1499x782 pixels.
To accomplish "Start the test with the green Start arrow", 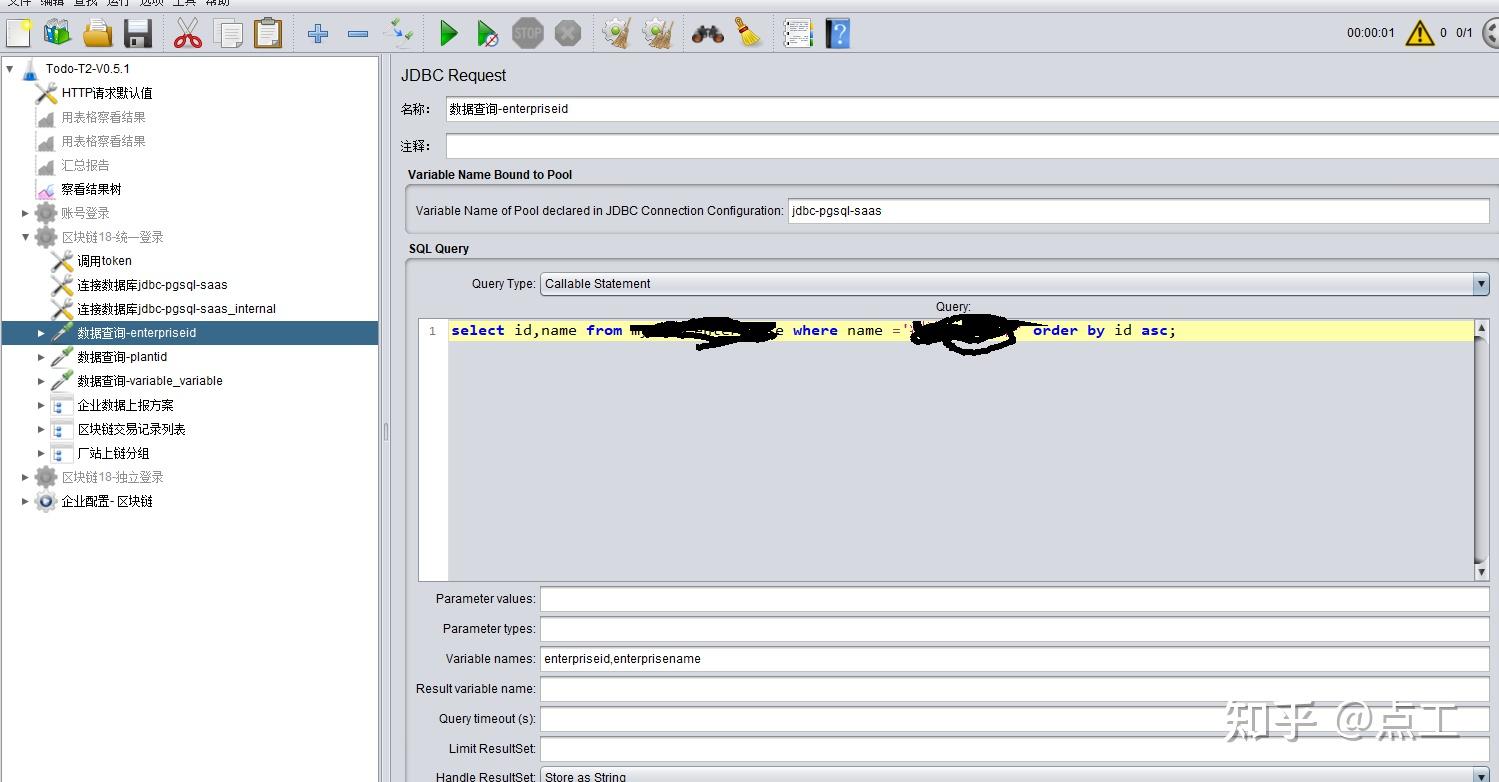I will coord(448,32).
